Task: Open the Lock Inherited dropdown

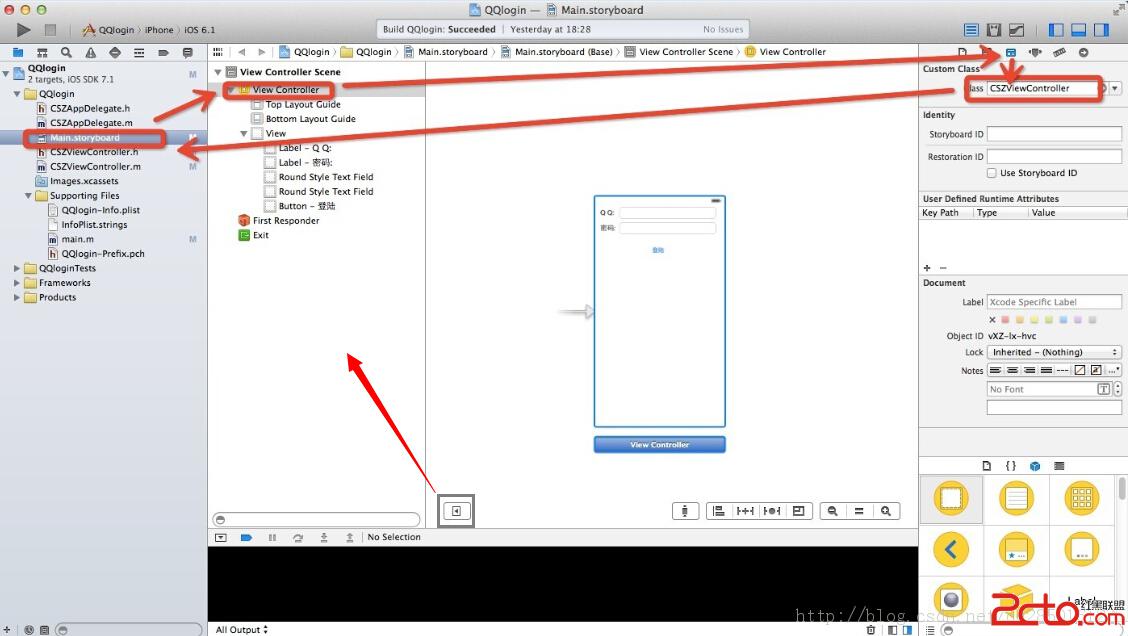Action: coord(1054,353)
